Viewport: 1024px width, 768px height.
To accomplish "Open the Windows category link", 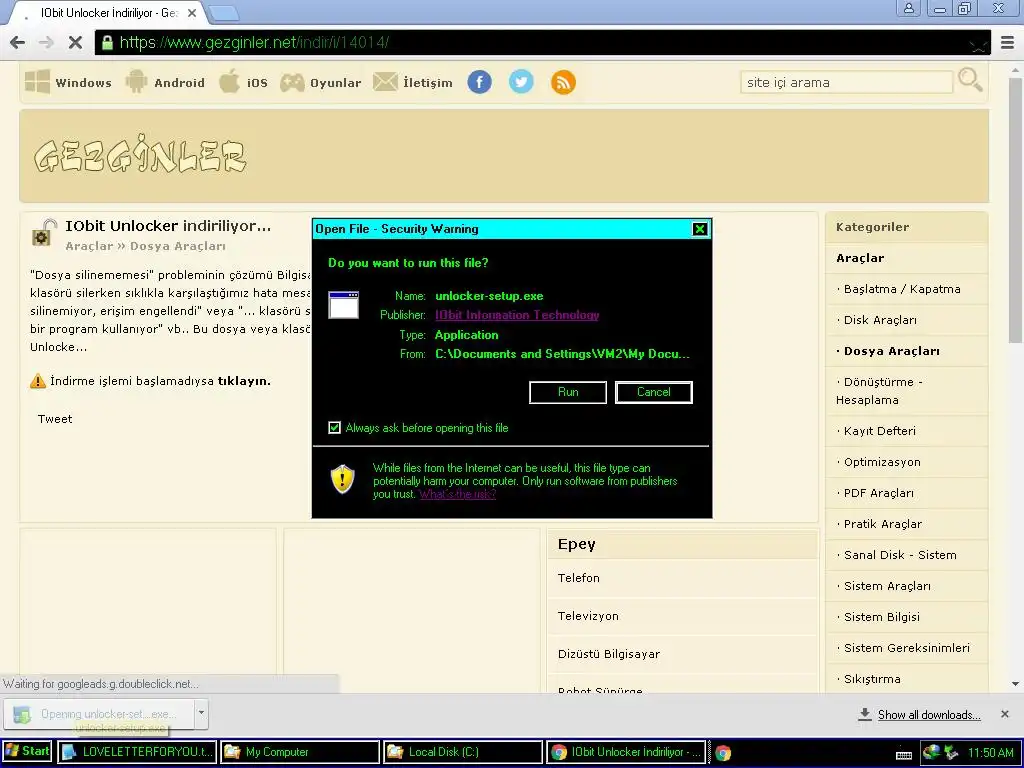I will pyautogui.click(x=69, y=82).
